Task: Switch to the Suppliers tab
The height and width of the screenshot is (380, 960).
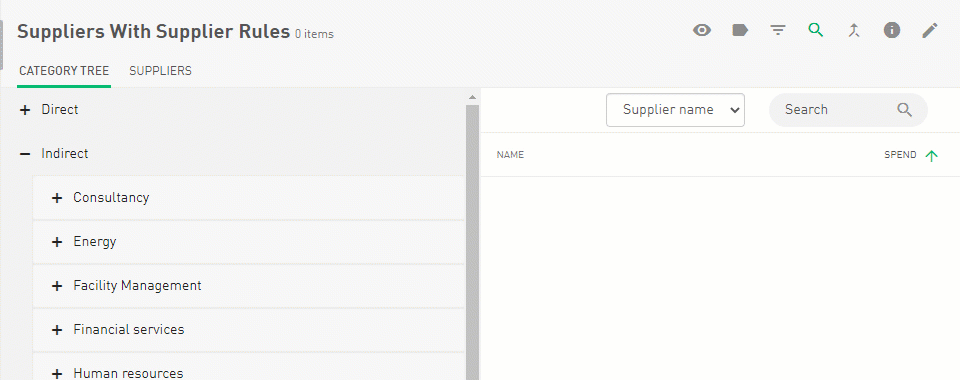Action: 160,71
